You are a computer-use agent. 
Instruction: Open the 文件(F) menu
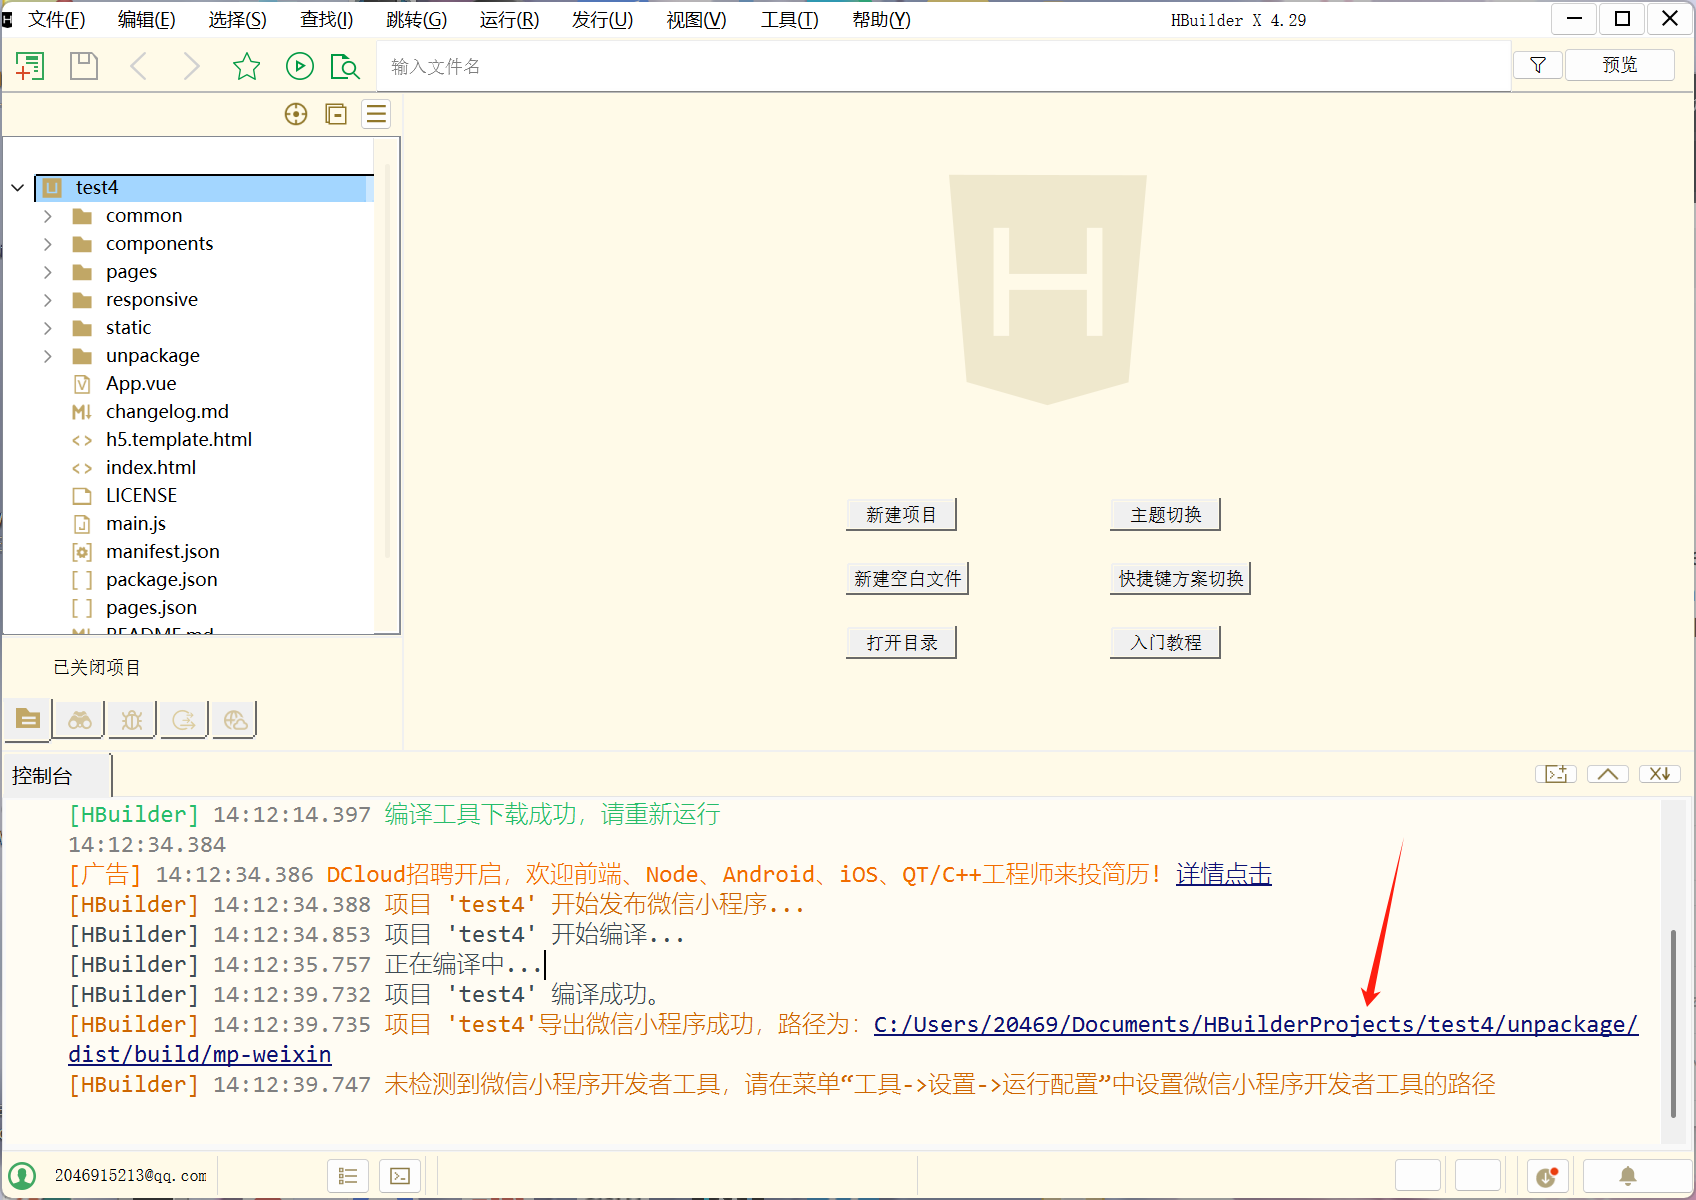[x=57, y=20]
